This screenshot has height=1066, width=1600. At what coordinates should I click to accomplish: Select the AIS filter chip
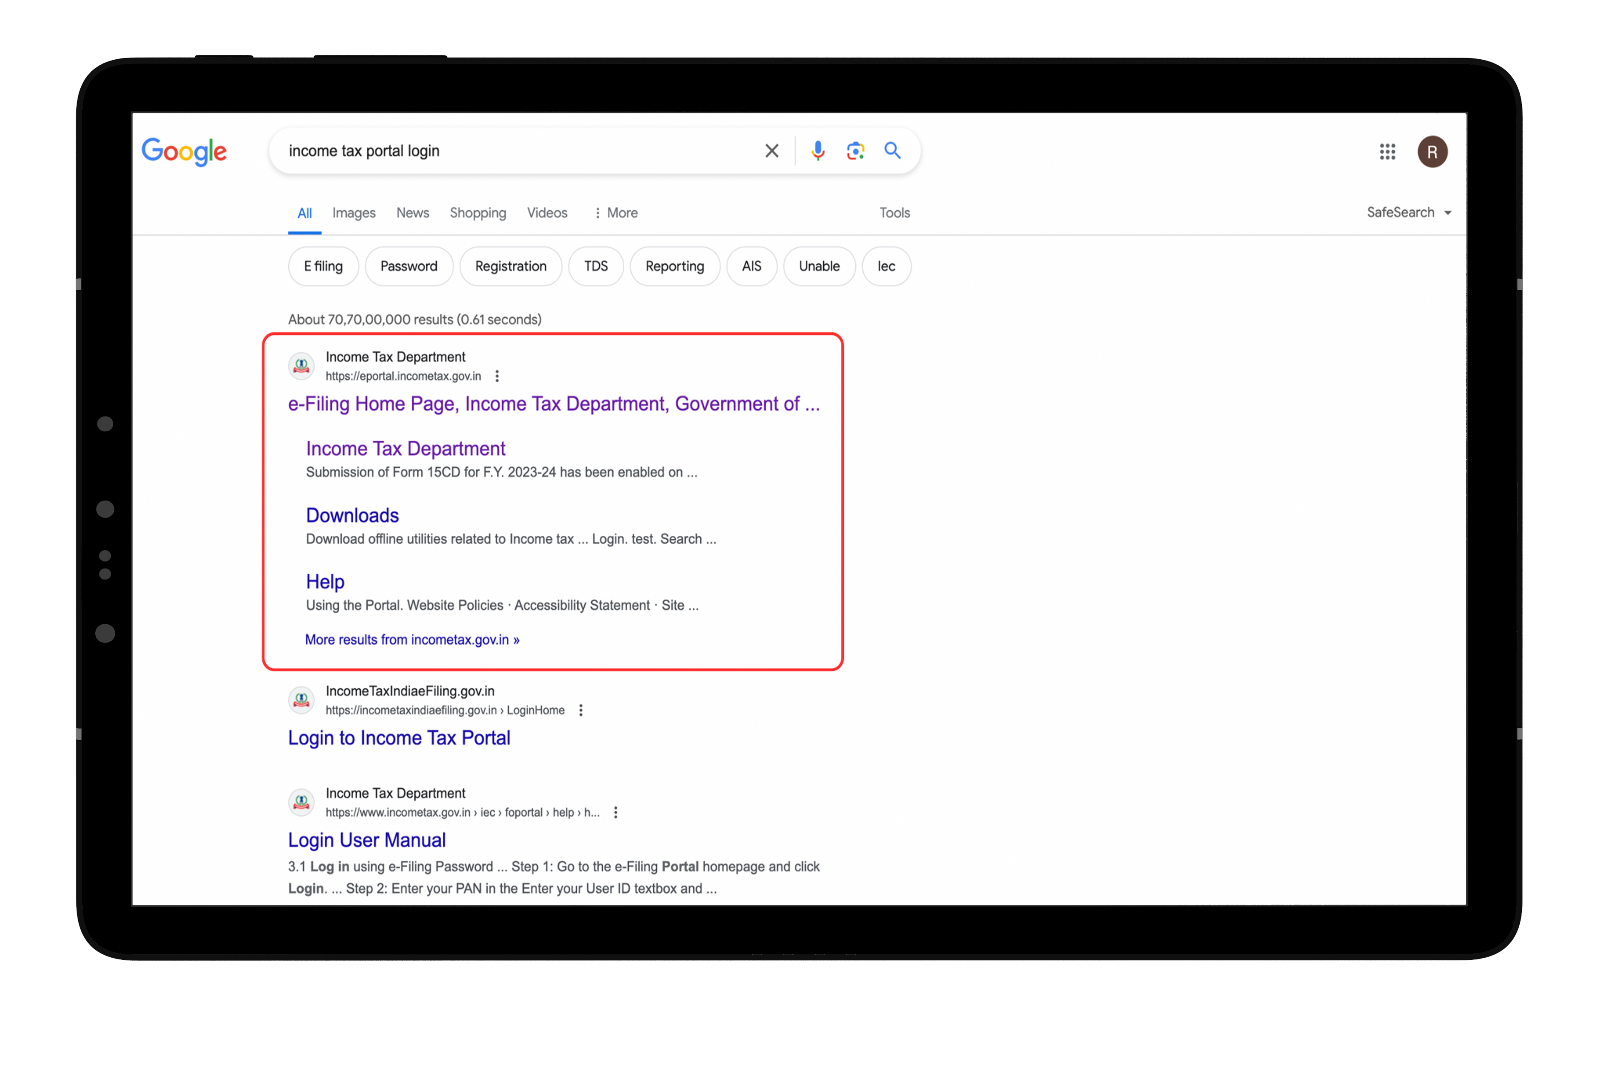(x=752, y=266)
